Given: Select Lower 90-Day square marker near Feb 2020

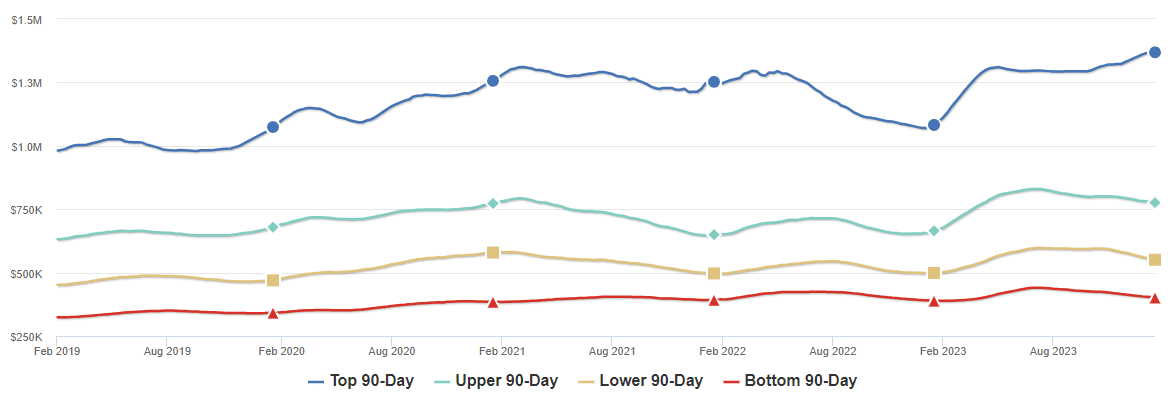Looking at the screenshot, I should click(273, 281).
